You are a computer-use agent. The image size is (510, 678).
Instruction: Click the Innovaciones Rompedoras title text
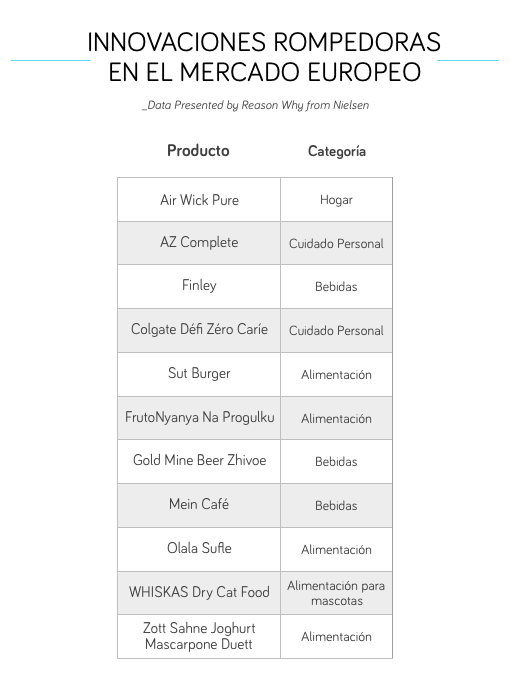point(264,57)
